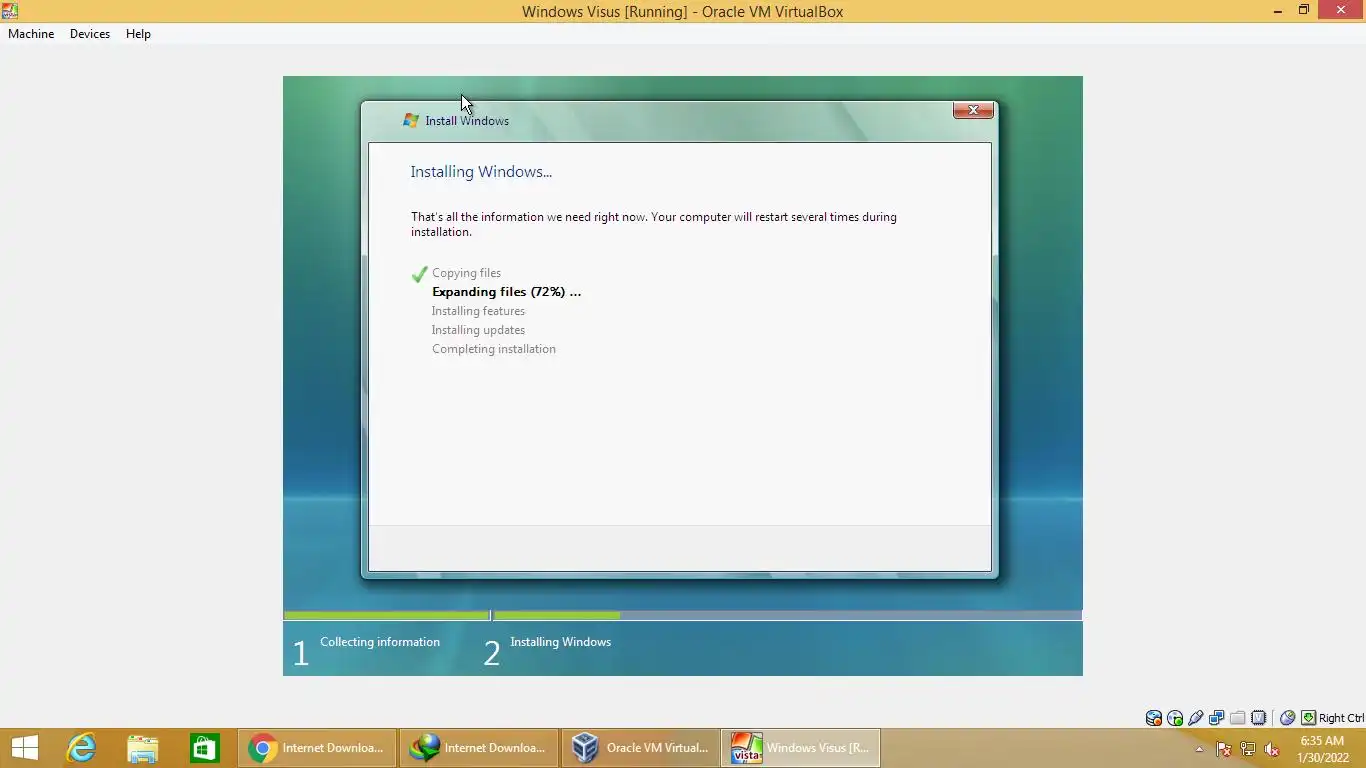Click the 'Copying files' step text
1366x768 pixels.
466,273
